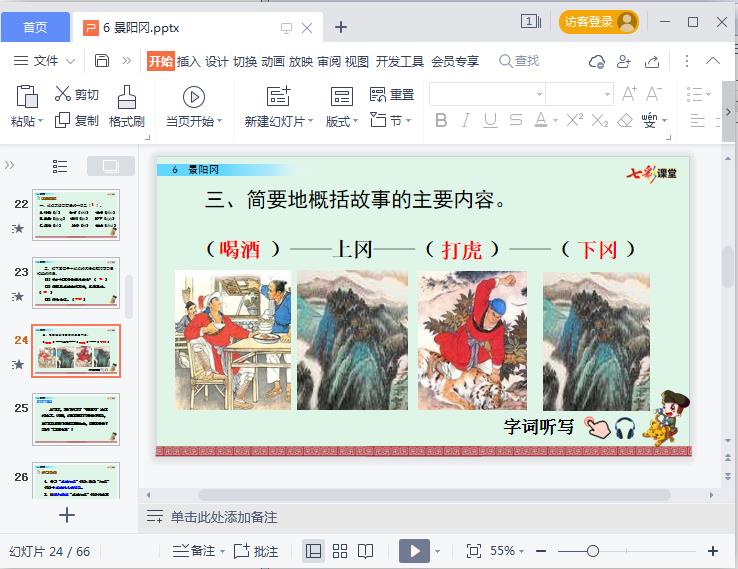Click the font color A icon
The height and width of the screenshot is (569, 738).
coord(541,120)
